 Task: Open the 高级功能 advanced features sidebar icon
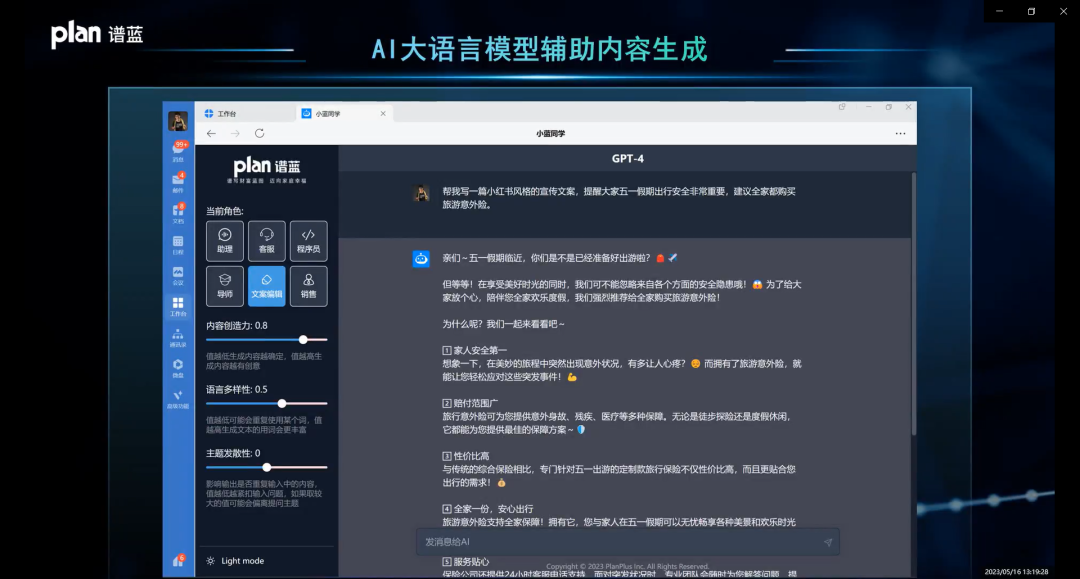click(178, 399)
